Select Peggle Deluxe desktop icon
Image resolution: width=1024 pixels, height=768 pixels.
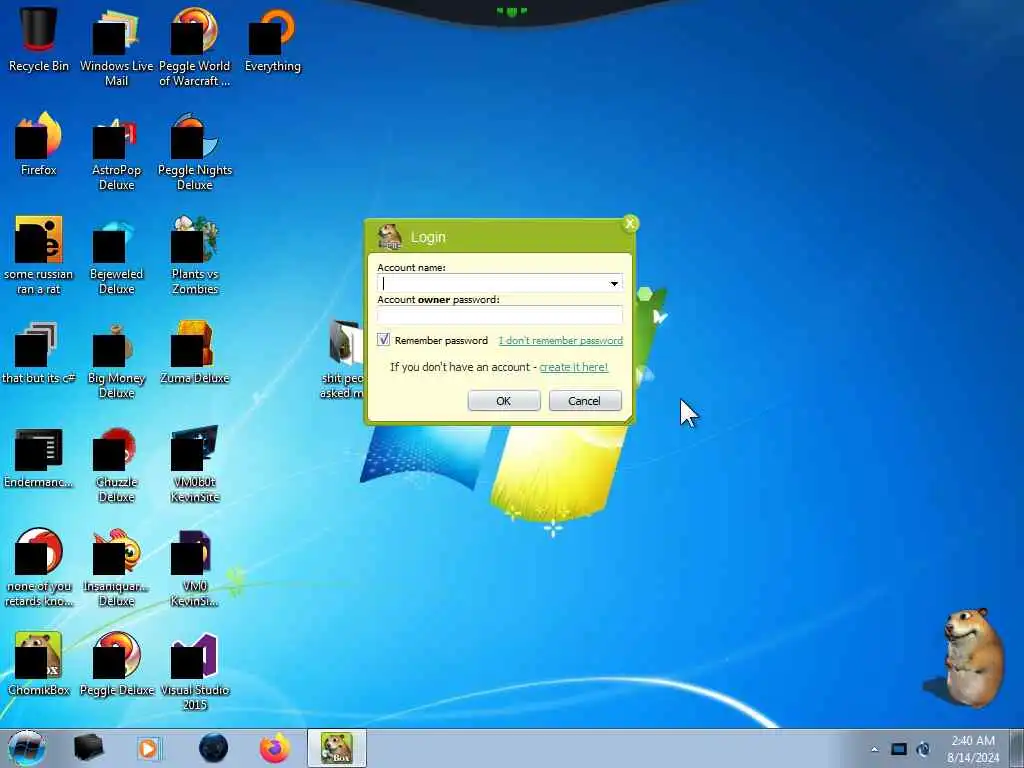[116, 663]
